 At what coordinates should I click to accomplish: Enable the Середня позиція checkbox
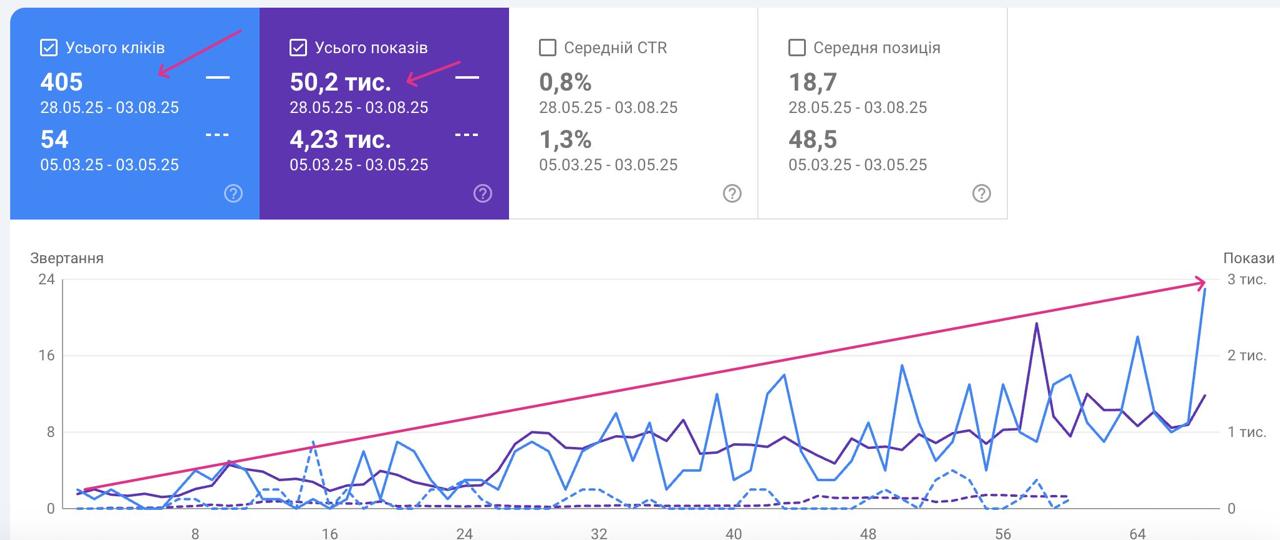coord(797,47)
